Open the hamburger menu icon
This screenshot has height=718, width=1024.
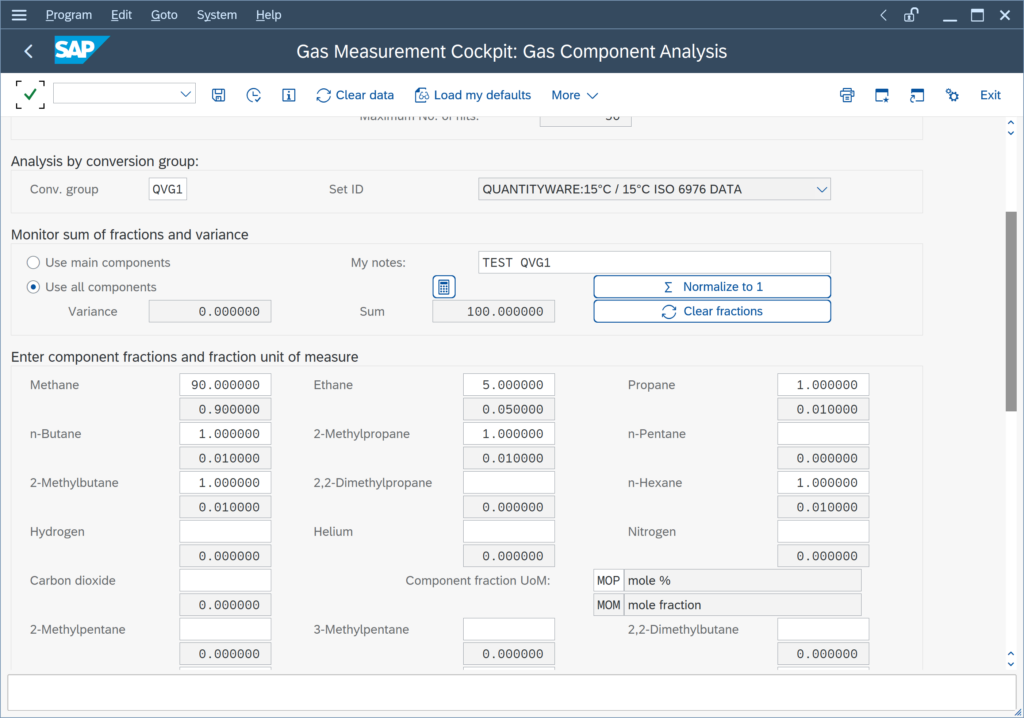(x=19, y=14)
